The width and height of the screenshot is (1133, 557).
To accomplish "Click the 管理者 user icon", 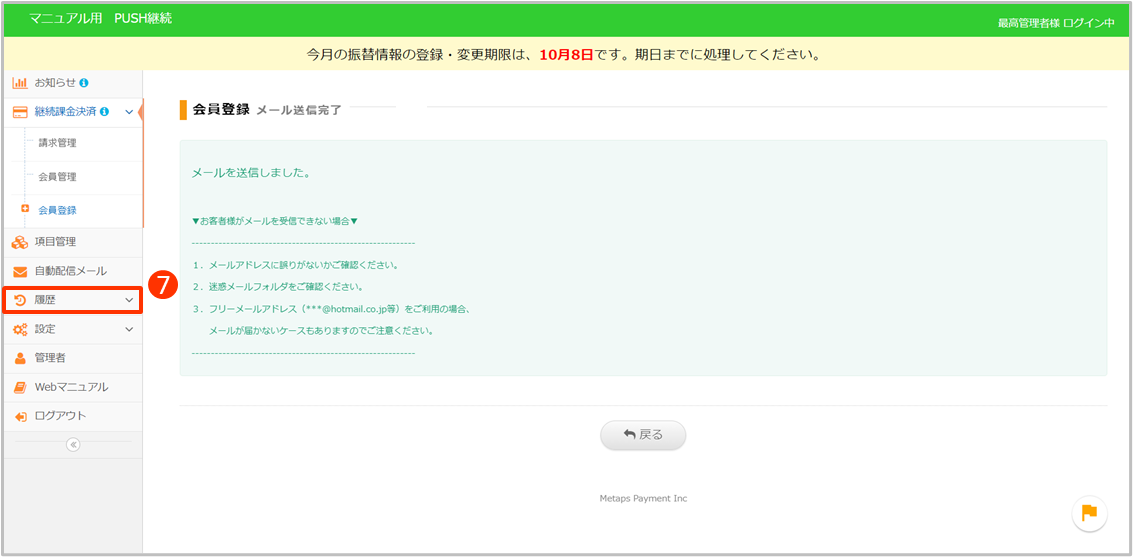I will click(x=20, y=358).
